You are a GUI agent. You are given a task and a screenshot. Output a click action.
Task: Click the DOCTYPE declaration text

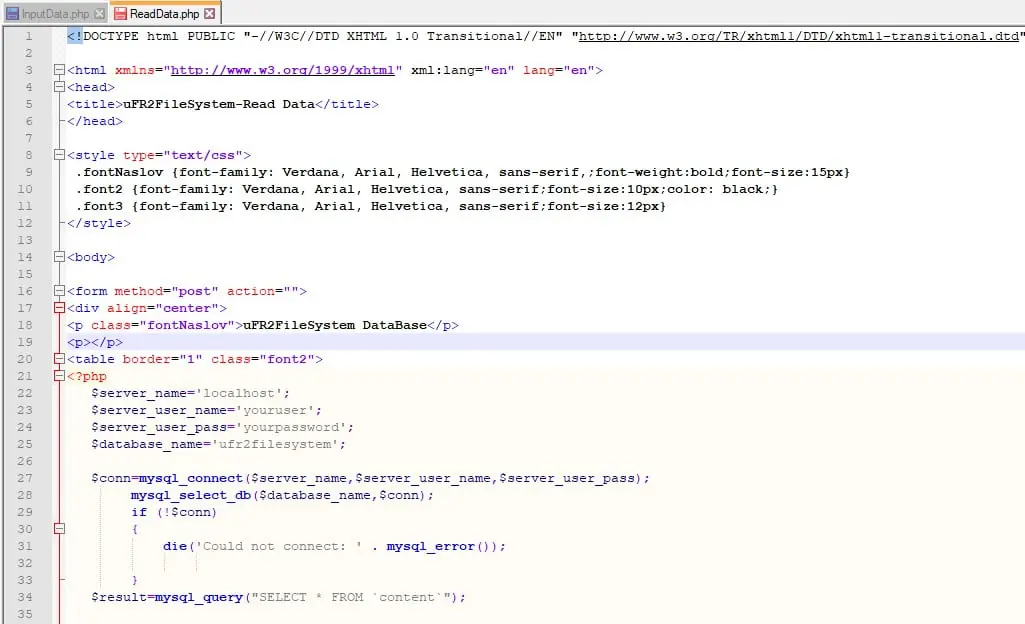point(546,36)
